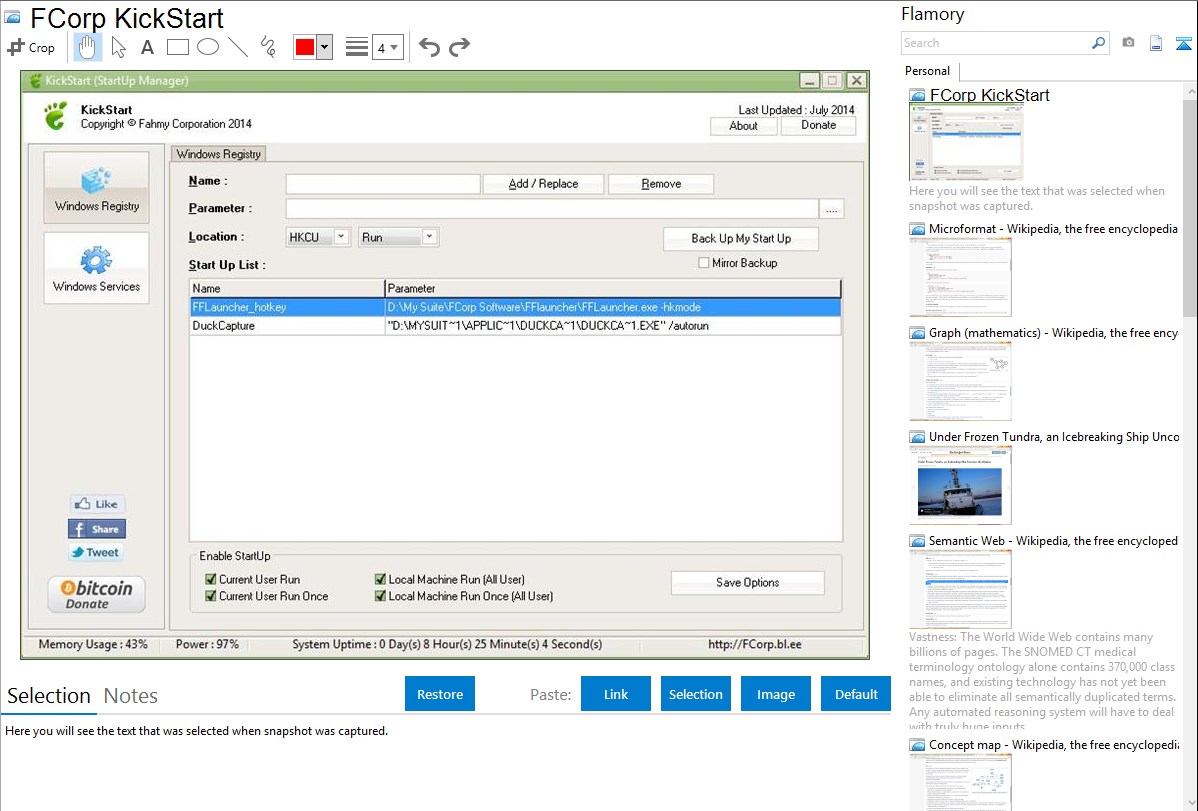
Task: Toggle Current User Run Once checkbox
Action: (211, 596)
